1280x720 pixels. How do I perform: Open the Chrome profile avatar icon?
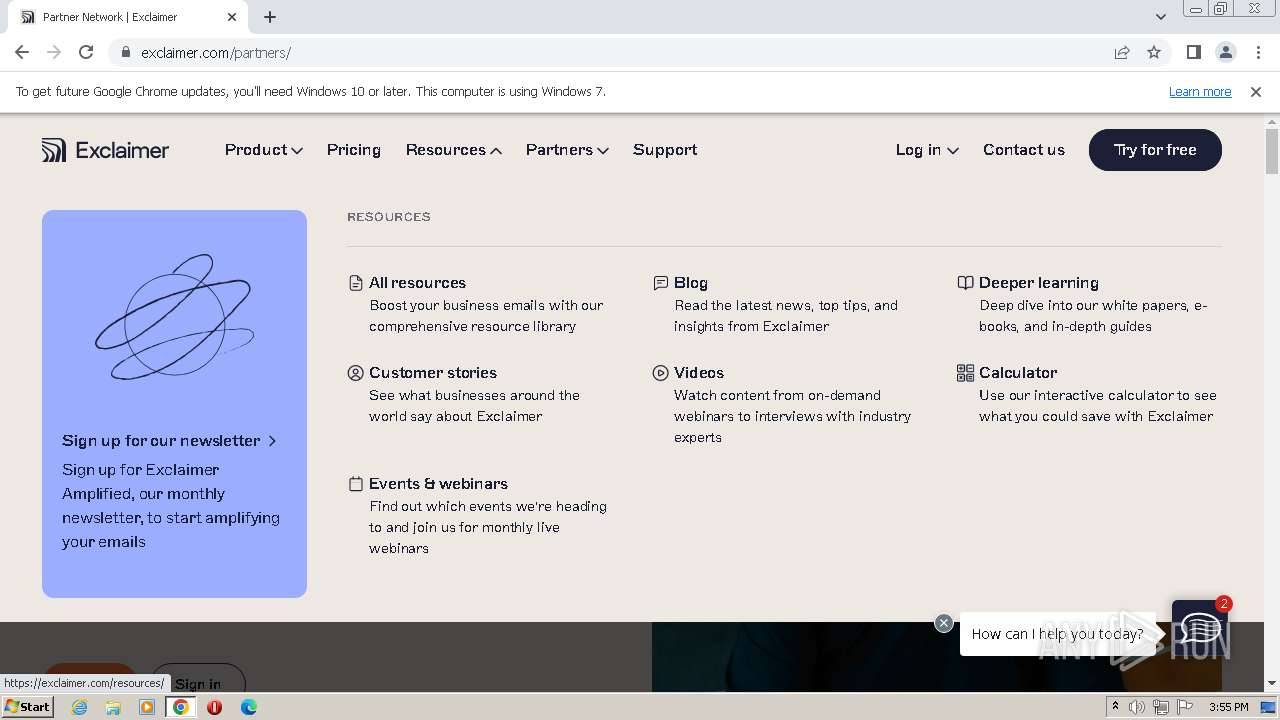click(1225, 52)
